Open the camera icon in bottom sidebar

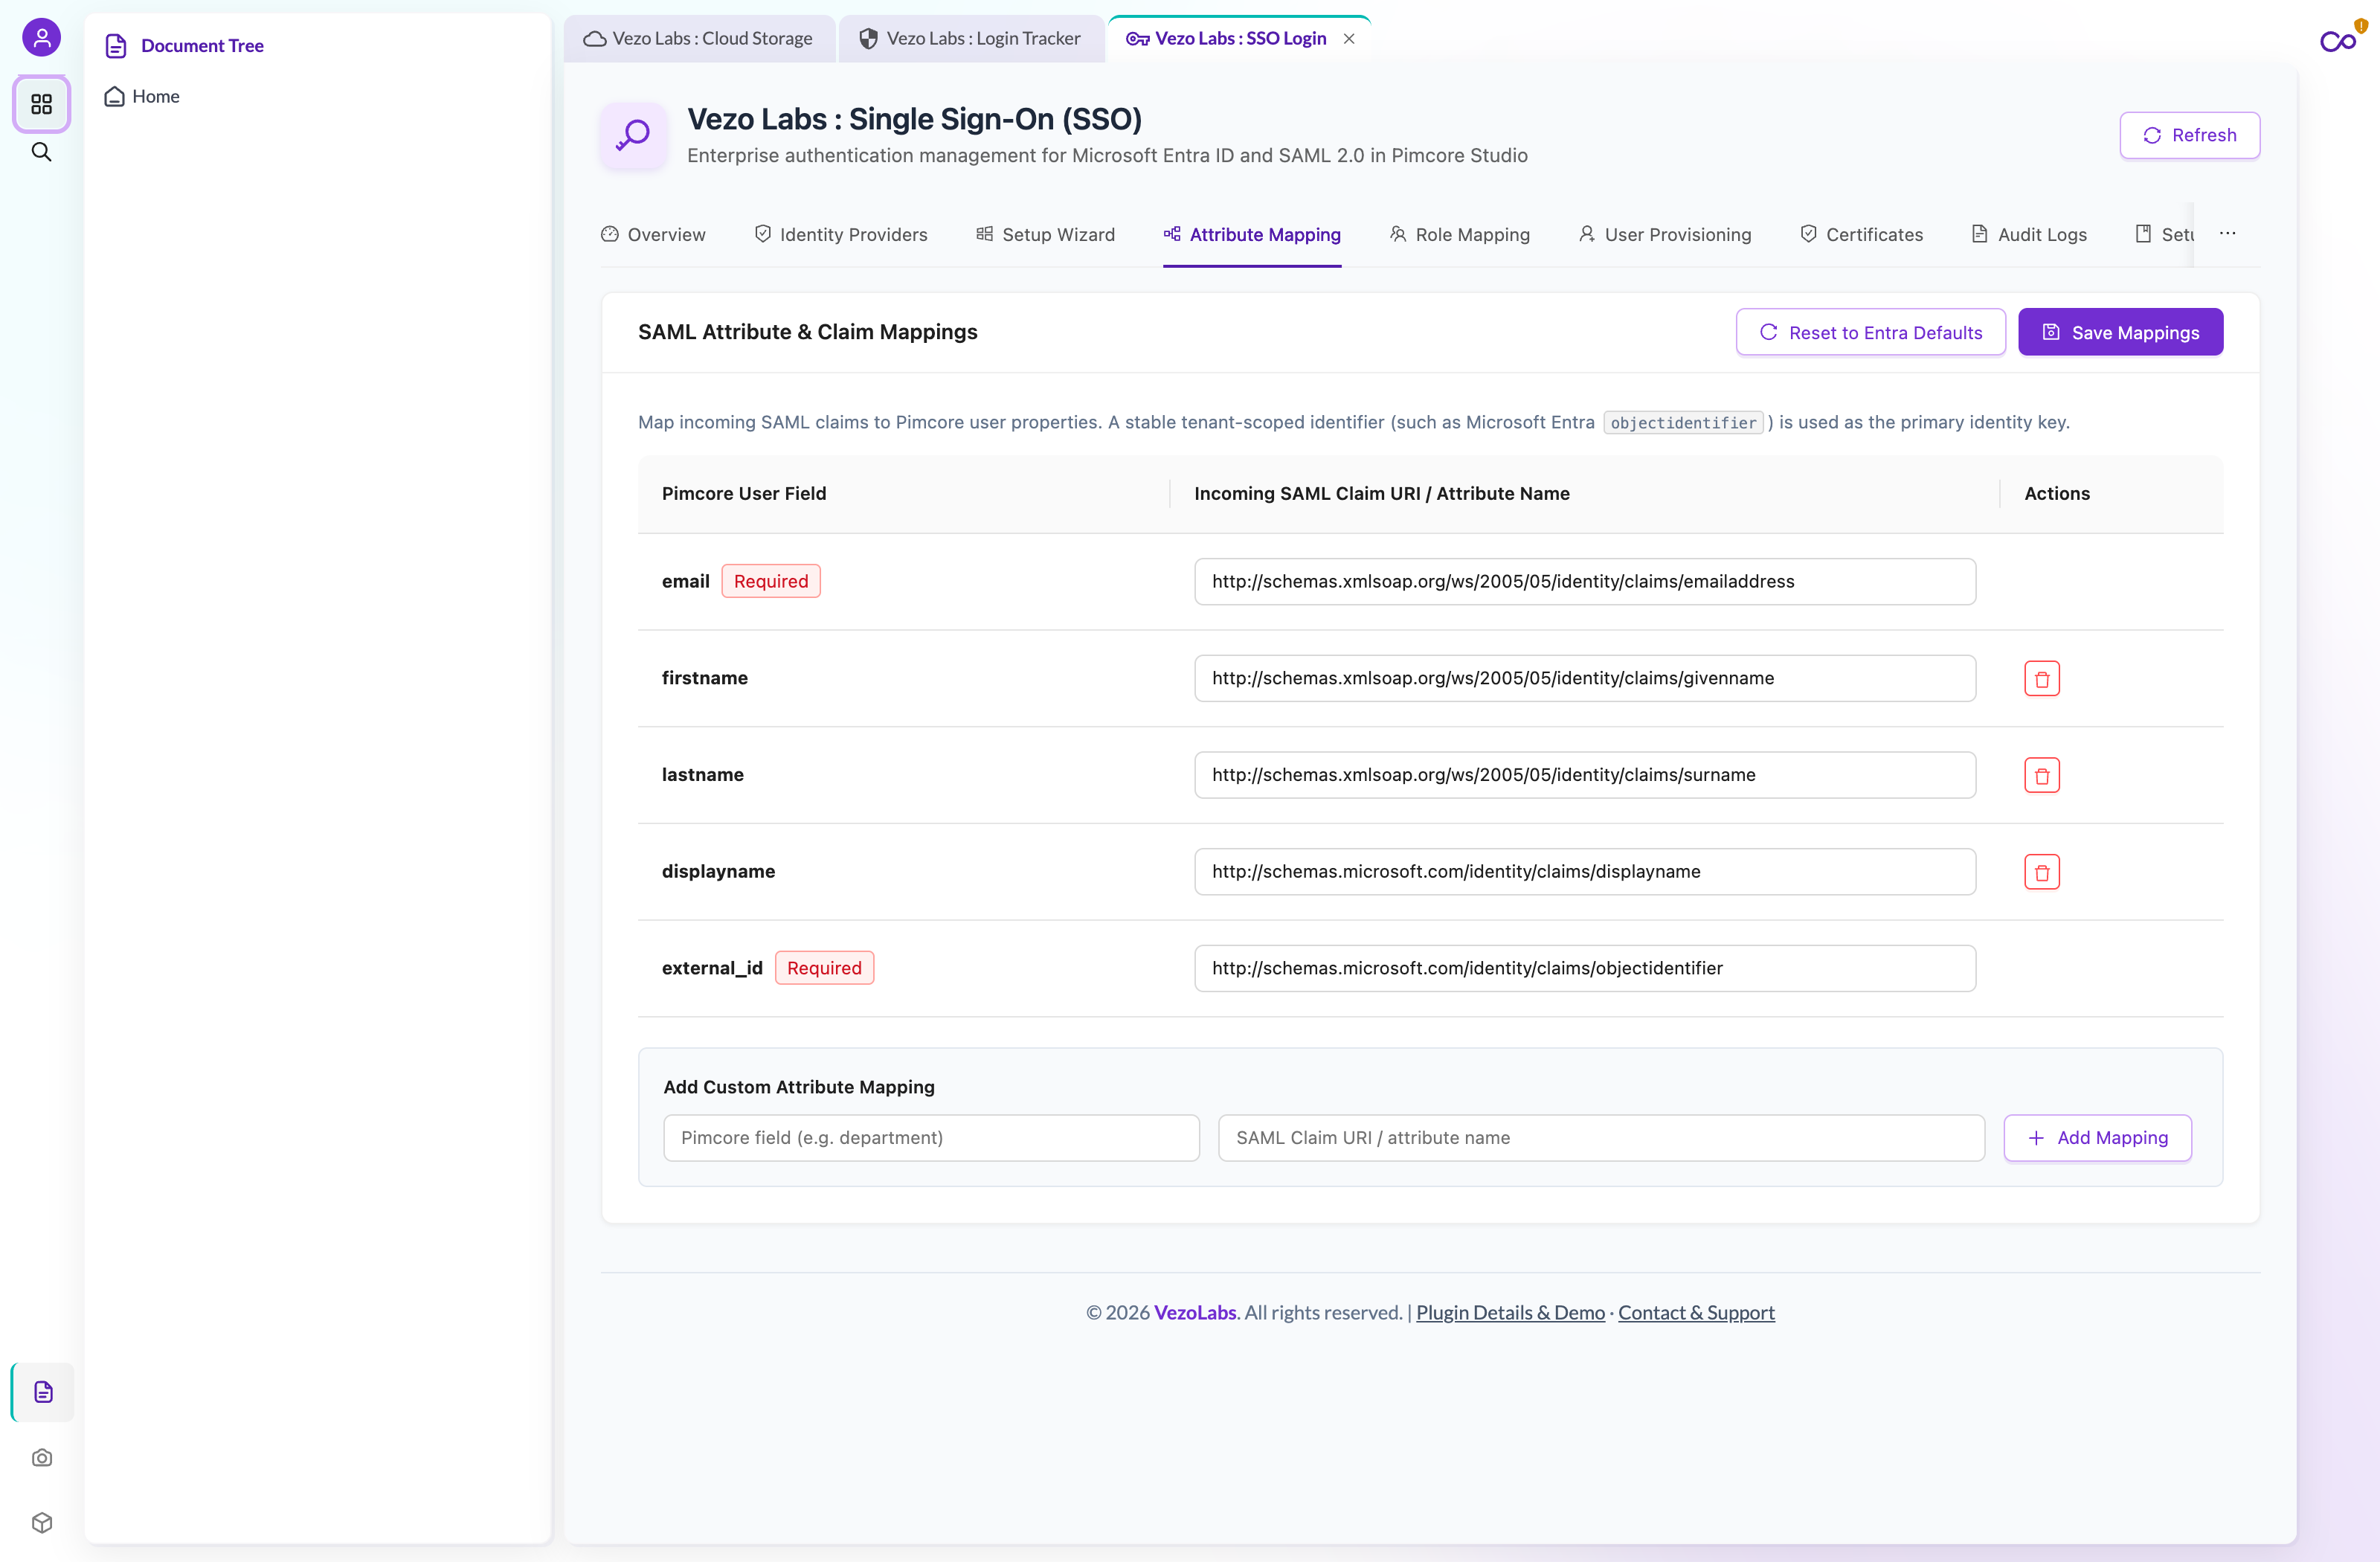(x=42, y=1457)
